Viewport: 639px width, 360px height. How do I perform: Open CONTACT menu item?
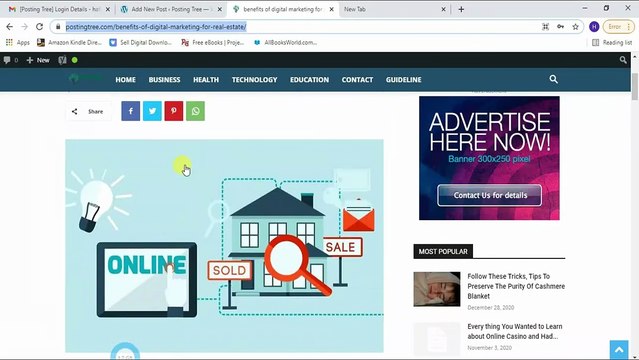357,80
